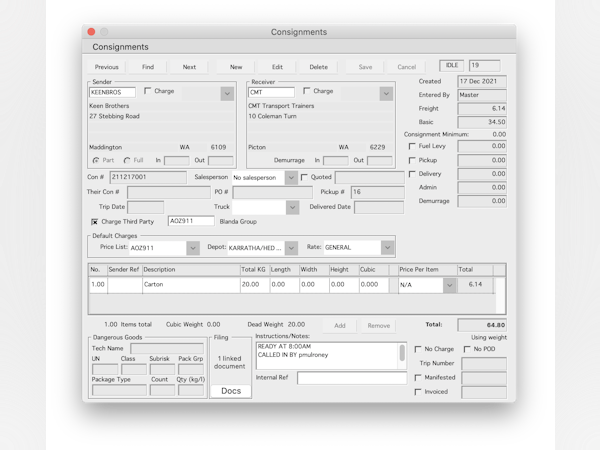Click the Sender code field KEENBROS
Image resolution: width=600 pixels, height=450 pixels.
pos(112,92)
